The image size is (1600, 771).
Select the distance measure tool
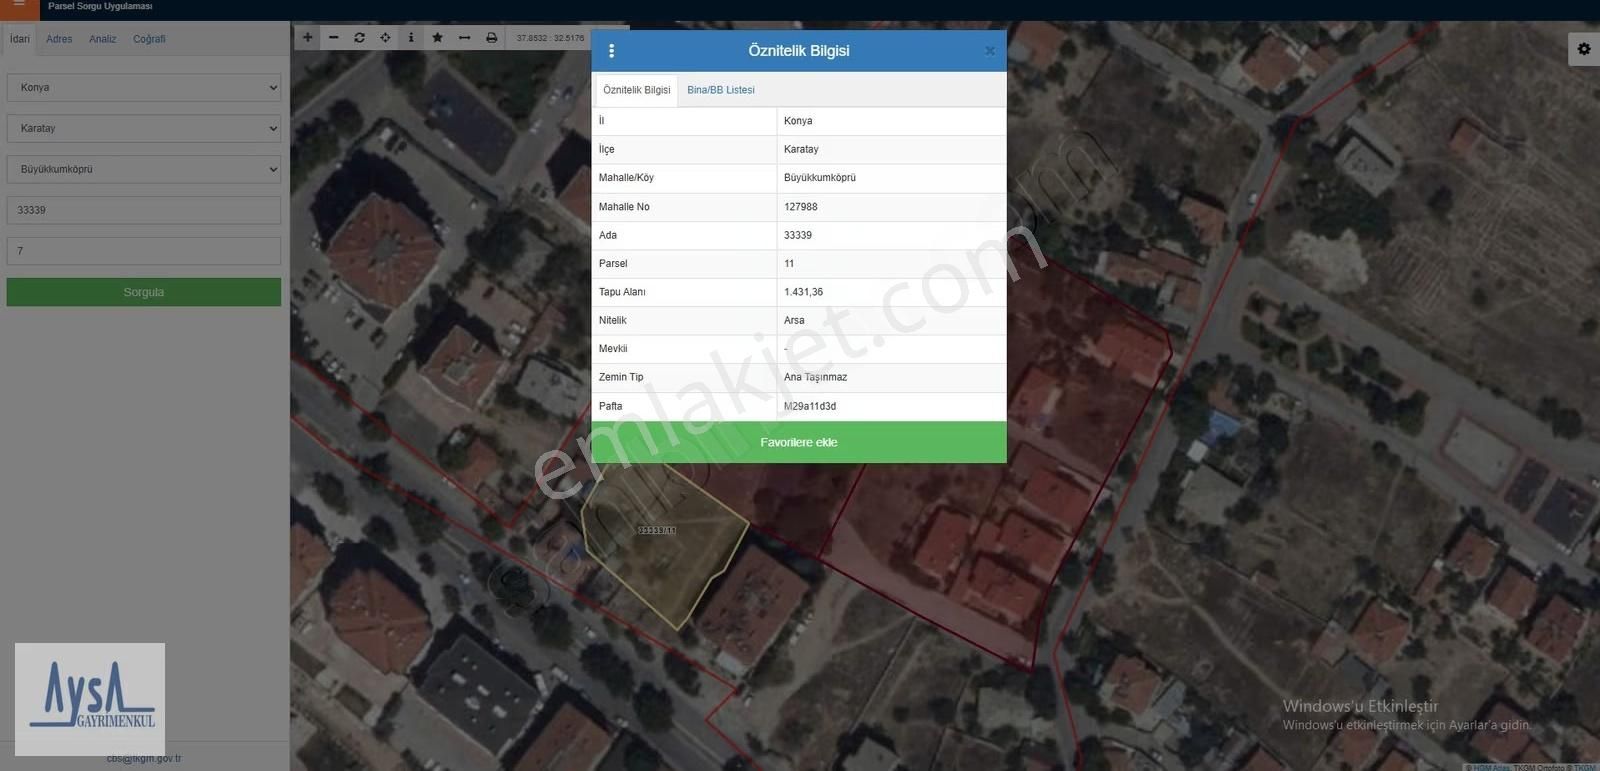pos(464,38)
